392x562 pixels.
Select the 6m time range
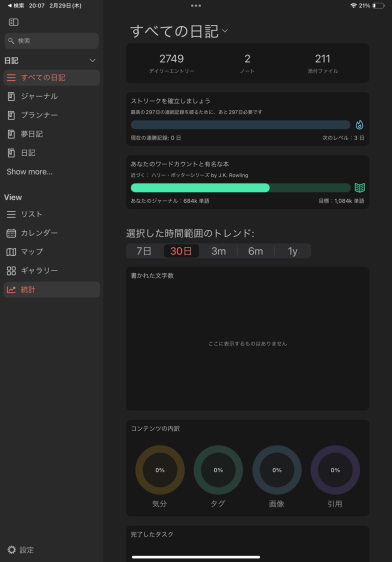(255, 251)
